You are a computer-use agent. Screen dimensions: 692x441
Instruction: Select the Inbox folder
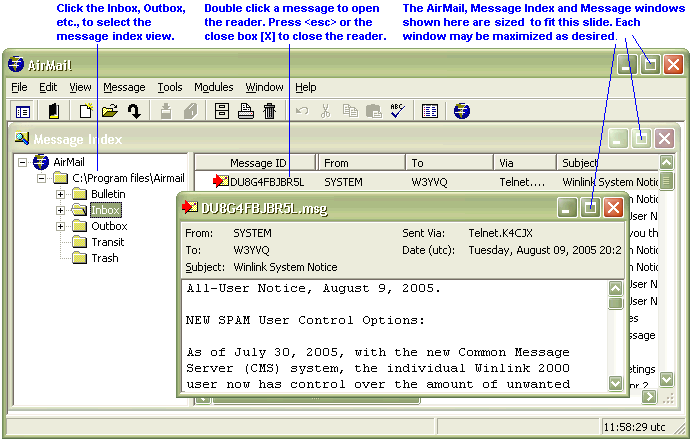point(105,210)
